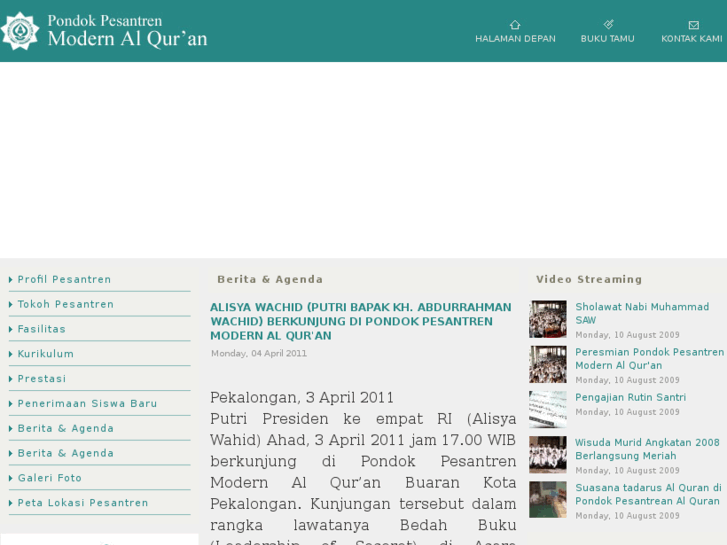Click the envelope icon above Kontak Kami
Image resolution: width=727 pixels, height=545 pixels.
click(694, 25)
